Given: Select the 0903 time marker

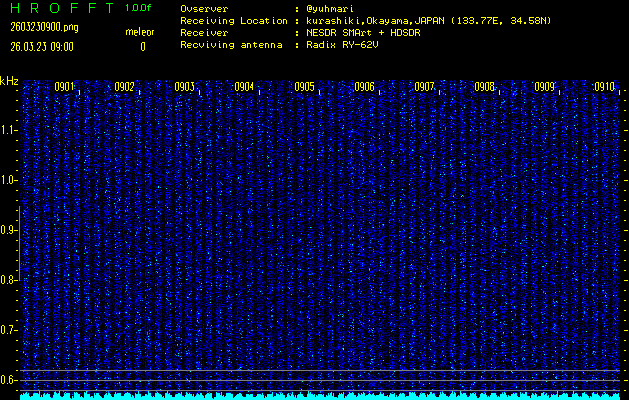Looking at the screenshot, I should click(184, 87).
